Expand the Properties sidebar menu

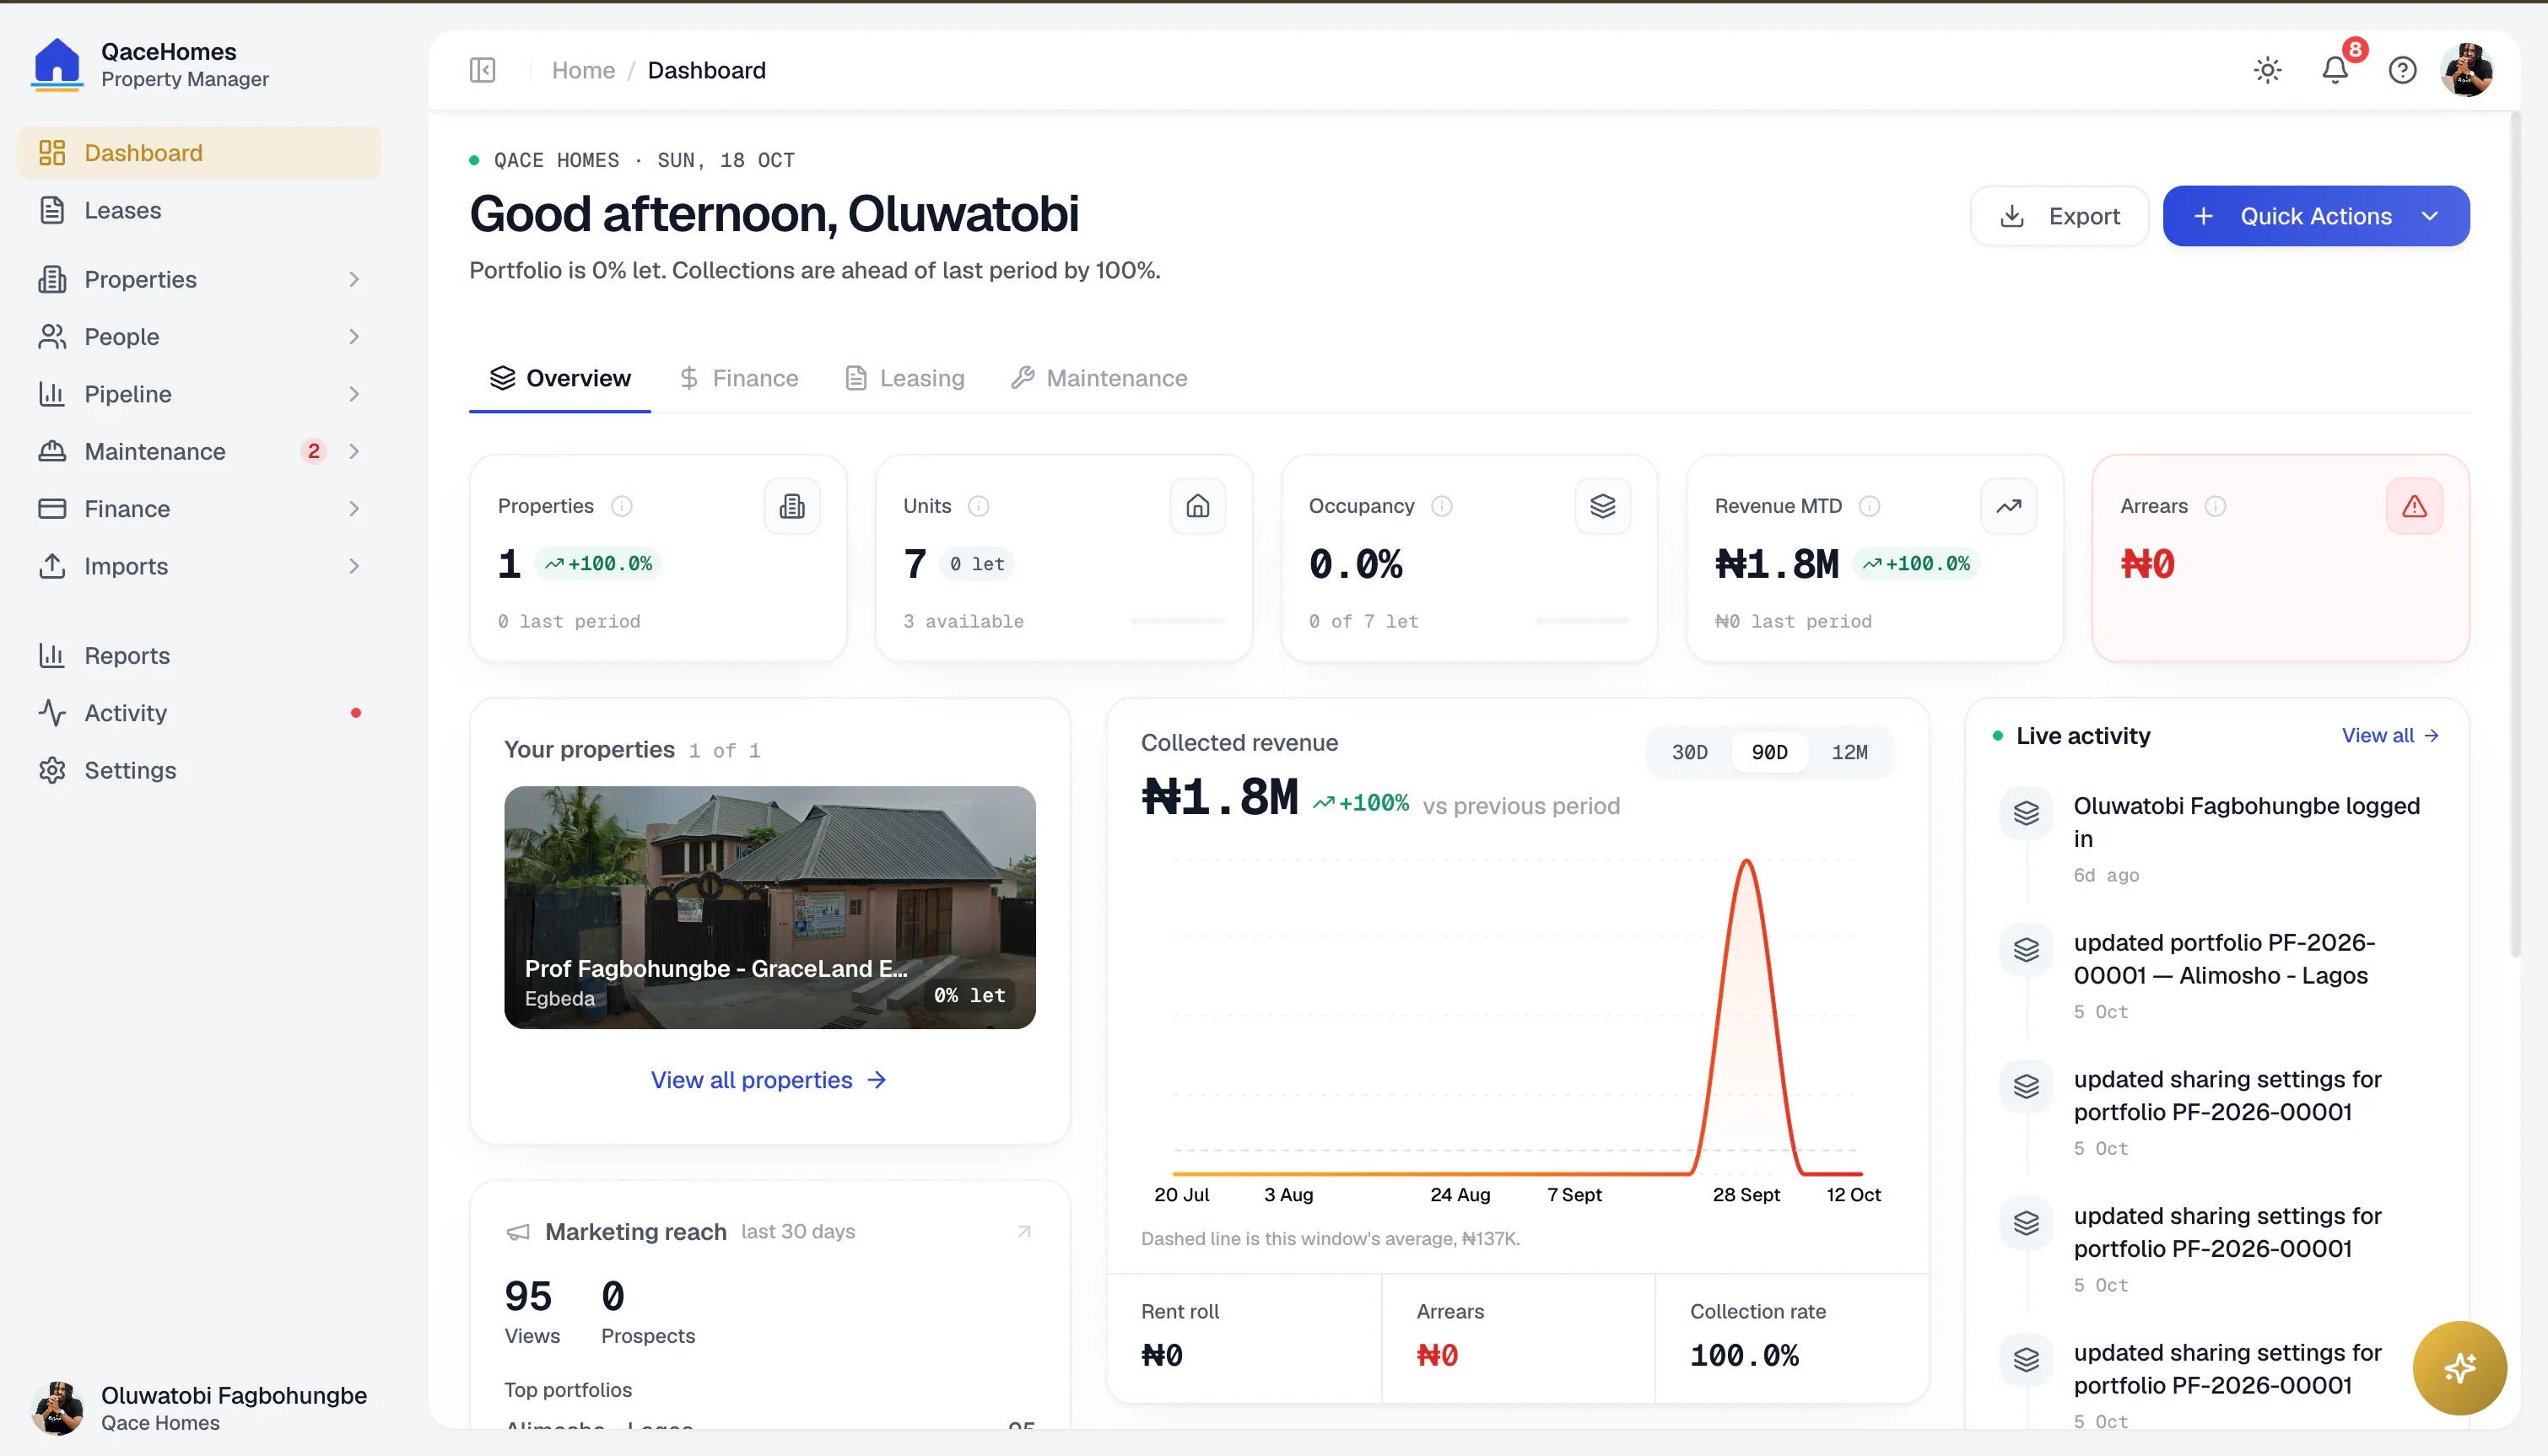(x=199, y=279)
